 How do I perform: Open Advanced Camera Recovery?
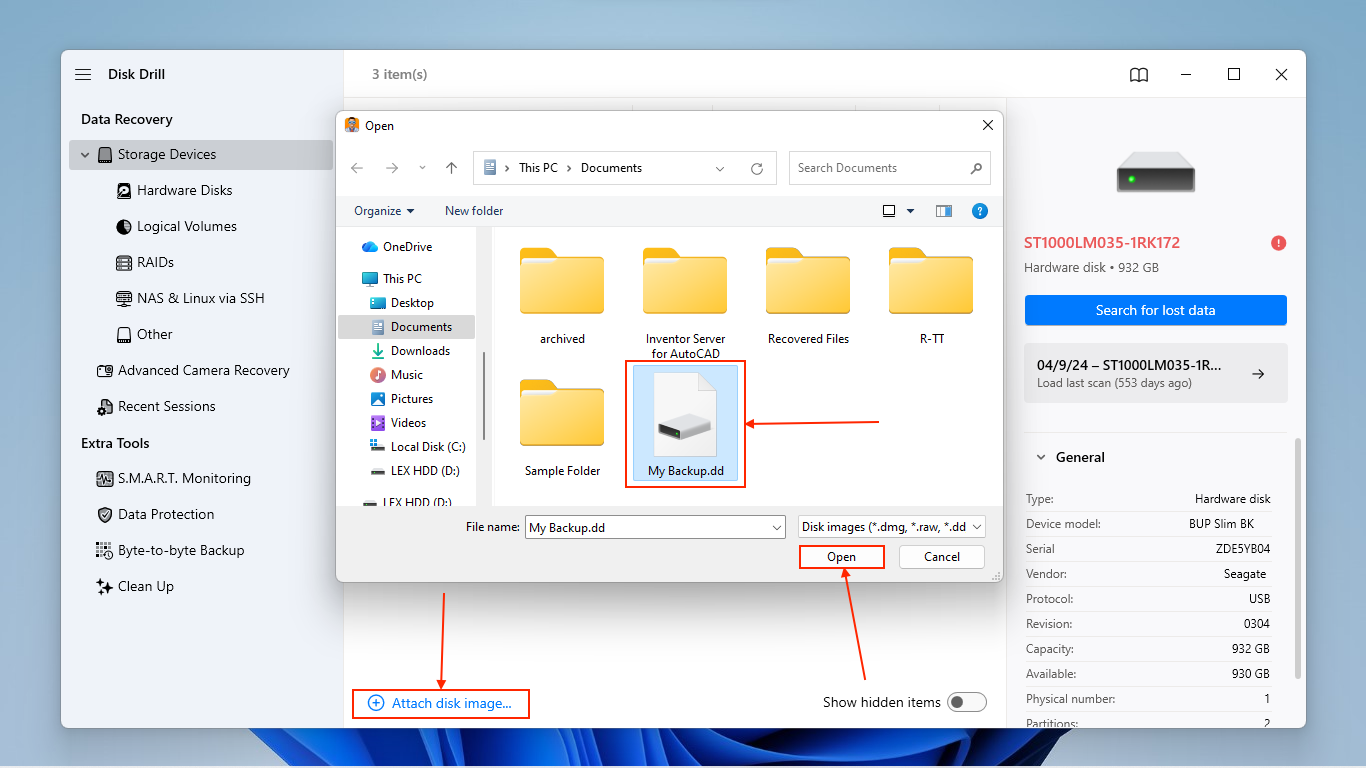(x=200, y=370)
